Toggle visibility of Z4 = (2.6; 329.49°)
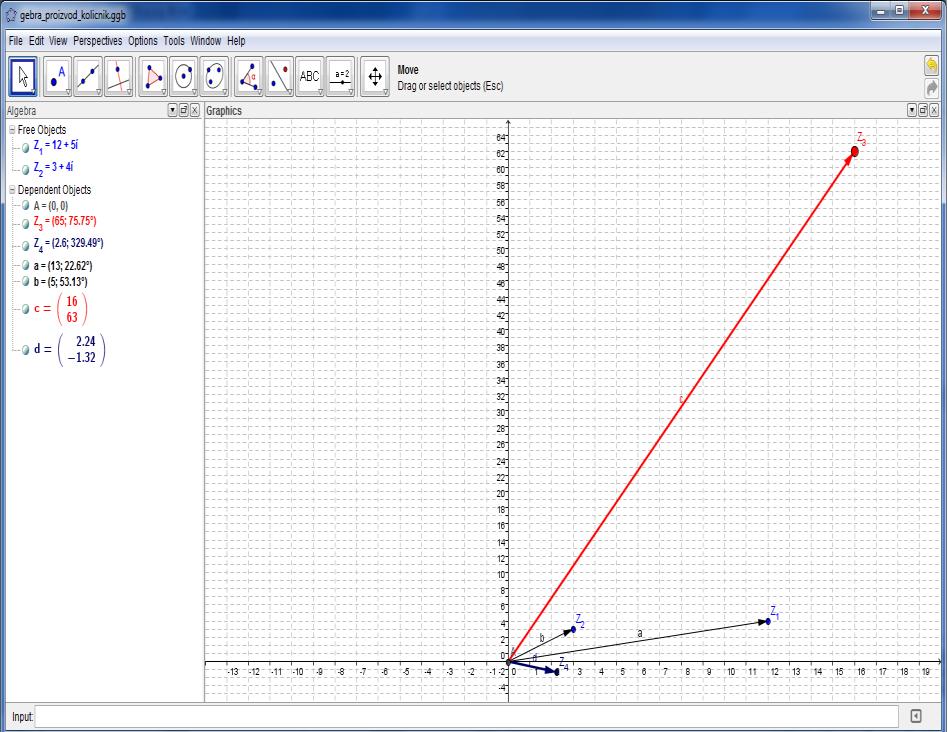Image resolution: width=948 pixels, height=732 pixels. tap(25, 245)
